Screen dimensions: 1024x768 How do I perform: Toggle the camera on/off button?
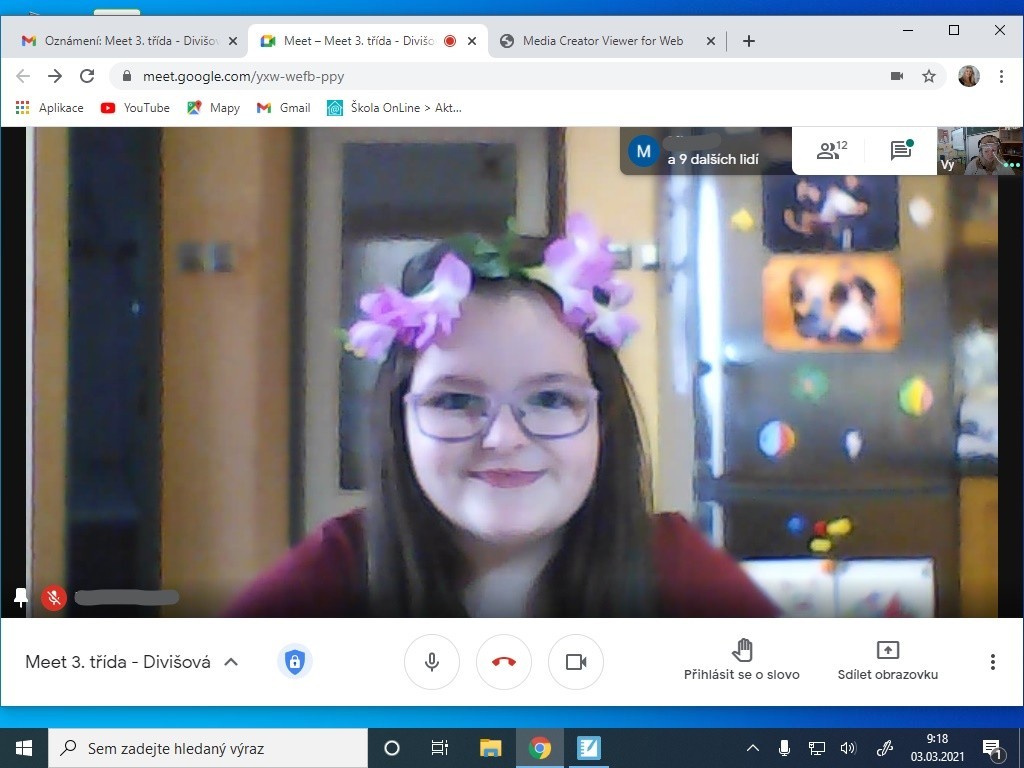(576, 662)
